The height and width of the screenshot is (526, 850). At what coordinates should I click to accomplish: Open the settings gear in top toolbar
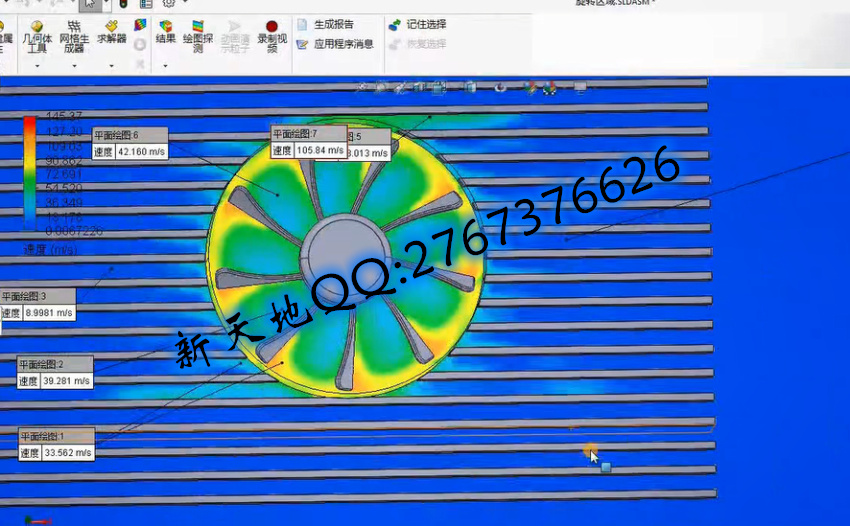click(168, 4)
